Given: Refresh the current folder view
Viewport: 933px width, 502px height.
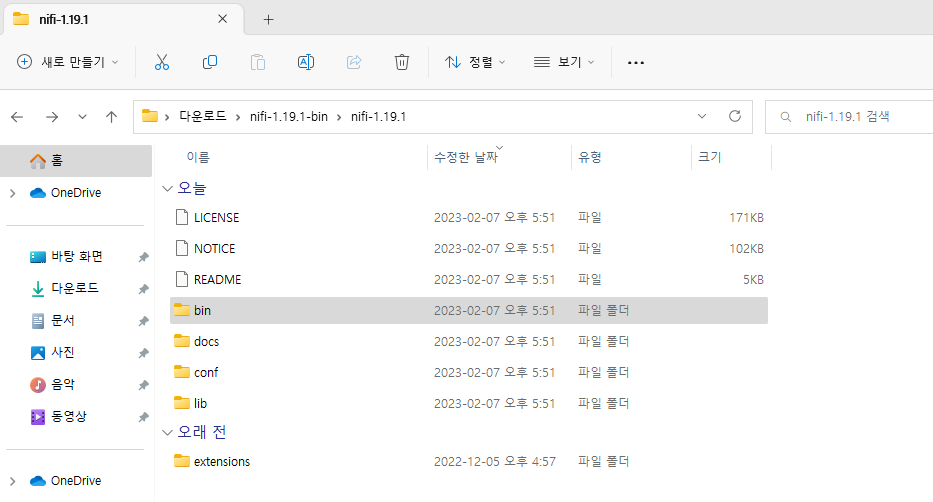Looking at the screenshot, I should [735, 116].
